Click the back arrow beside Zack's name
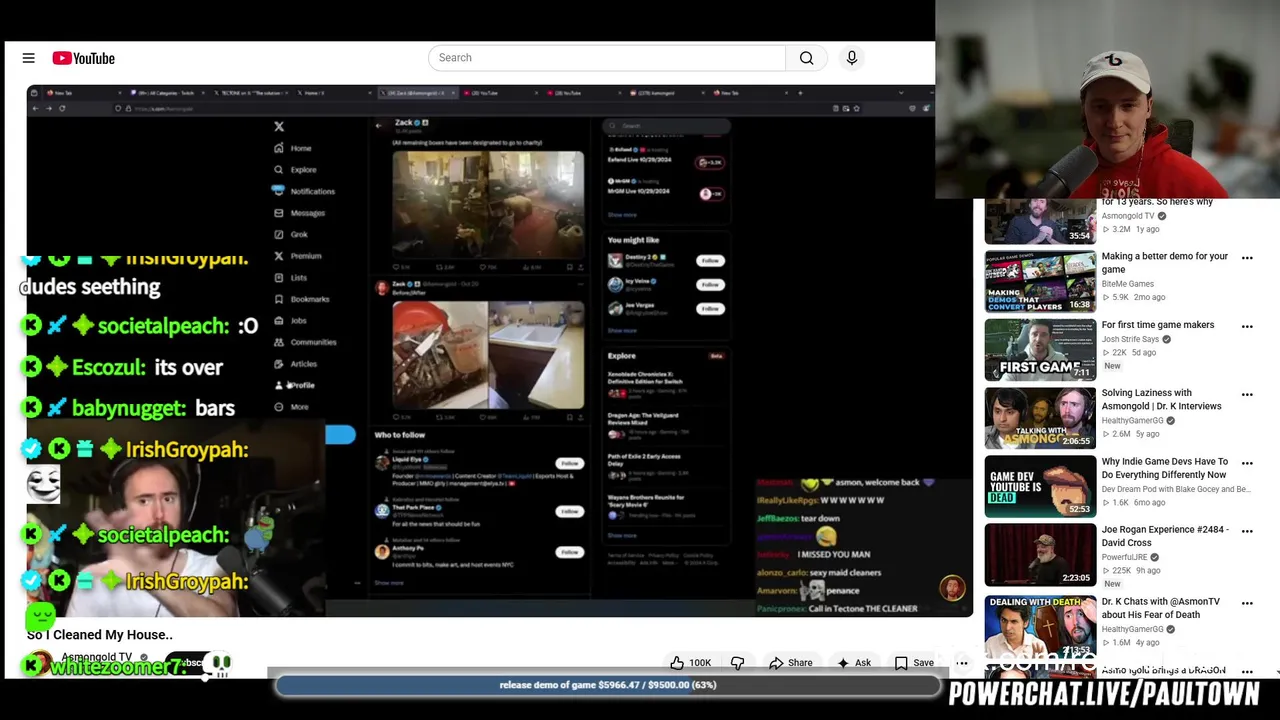1280x720 pixels. tap(378, 125)
